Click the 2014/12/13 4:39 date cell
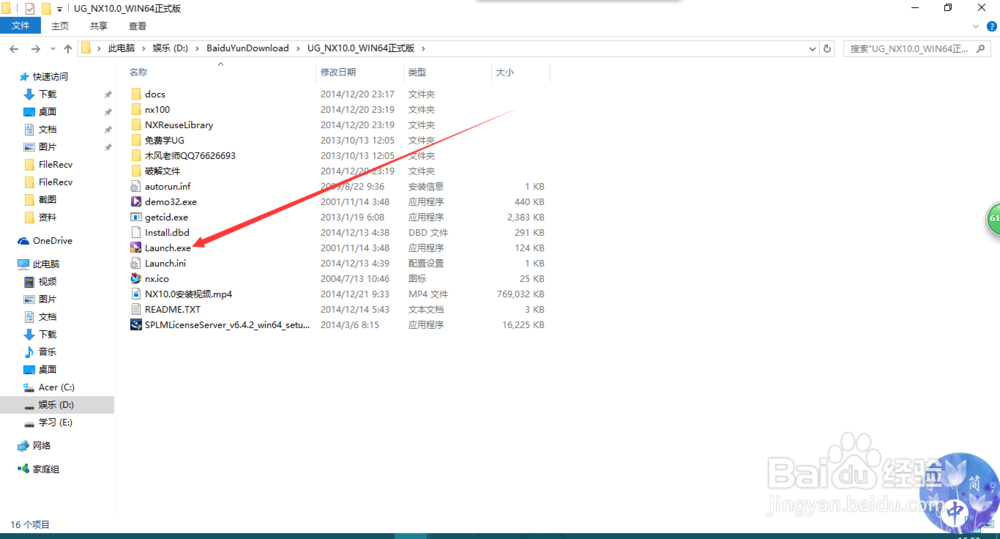The image size is (1000, 539). coord(355,263)
